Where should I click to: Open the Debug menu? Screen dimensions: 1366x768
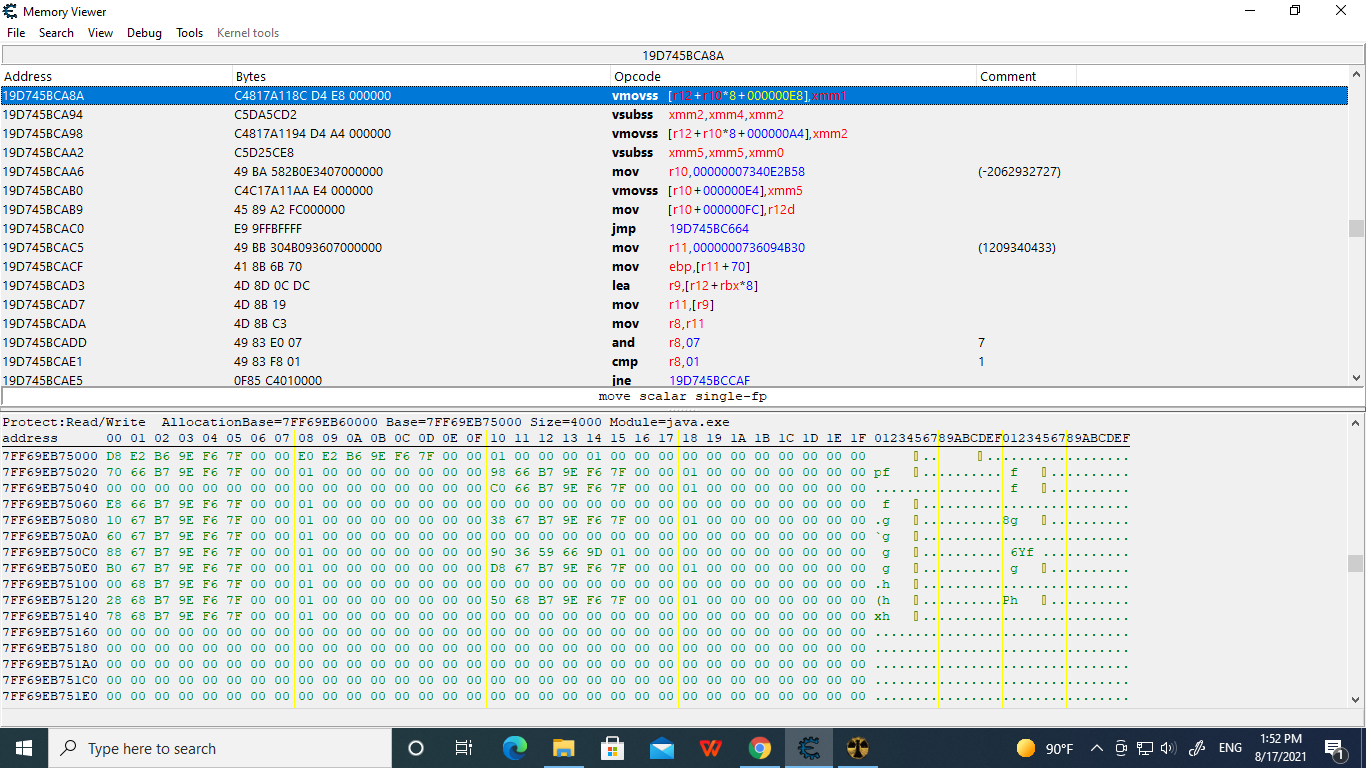coord(144,32)
